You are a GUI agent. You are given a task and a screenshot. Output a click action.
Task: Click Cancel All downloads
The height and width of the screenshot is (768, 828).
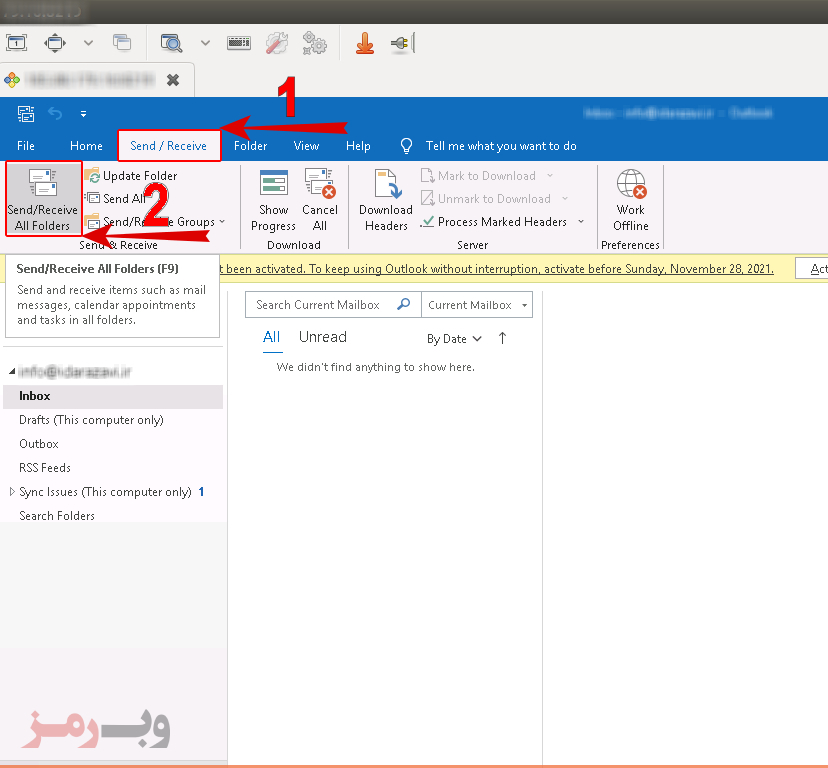tap(319, 200)
